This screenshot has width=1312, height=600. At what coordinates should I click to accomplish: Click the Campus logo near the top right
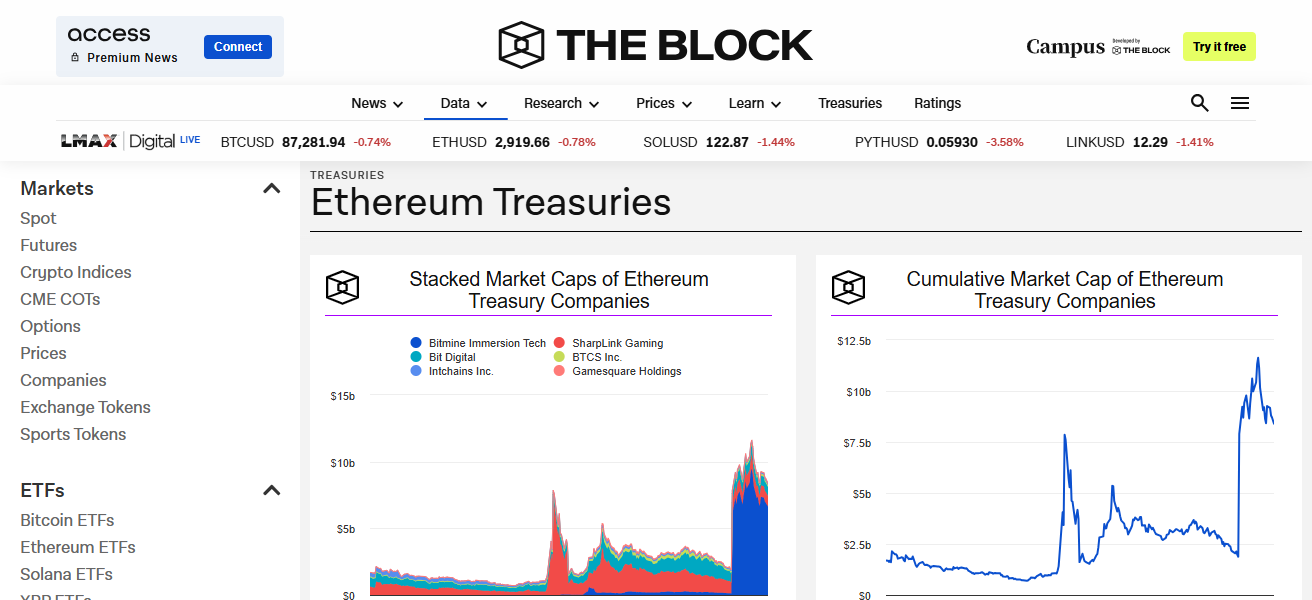[x=1064, y=46]
